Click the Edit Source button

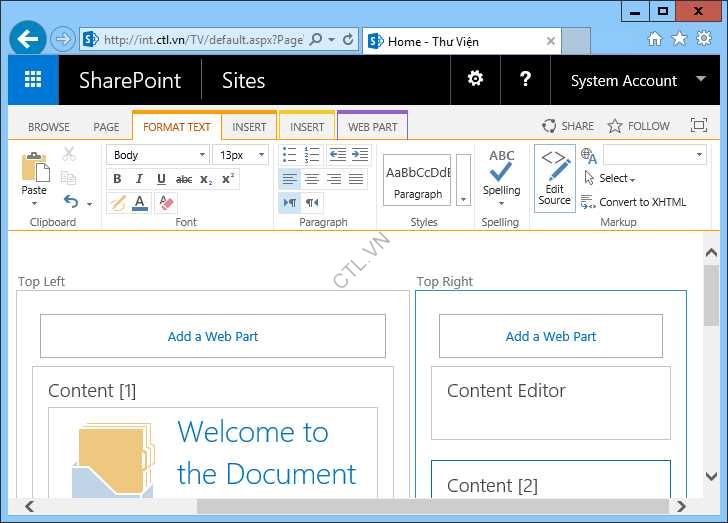click(x=554, y=178)
